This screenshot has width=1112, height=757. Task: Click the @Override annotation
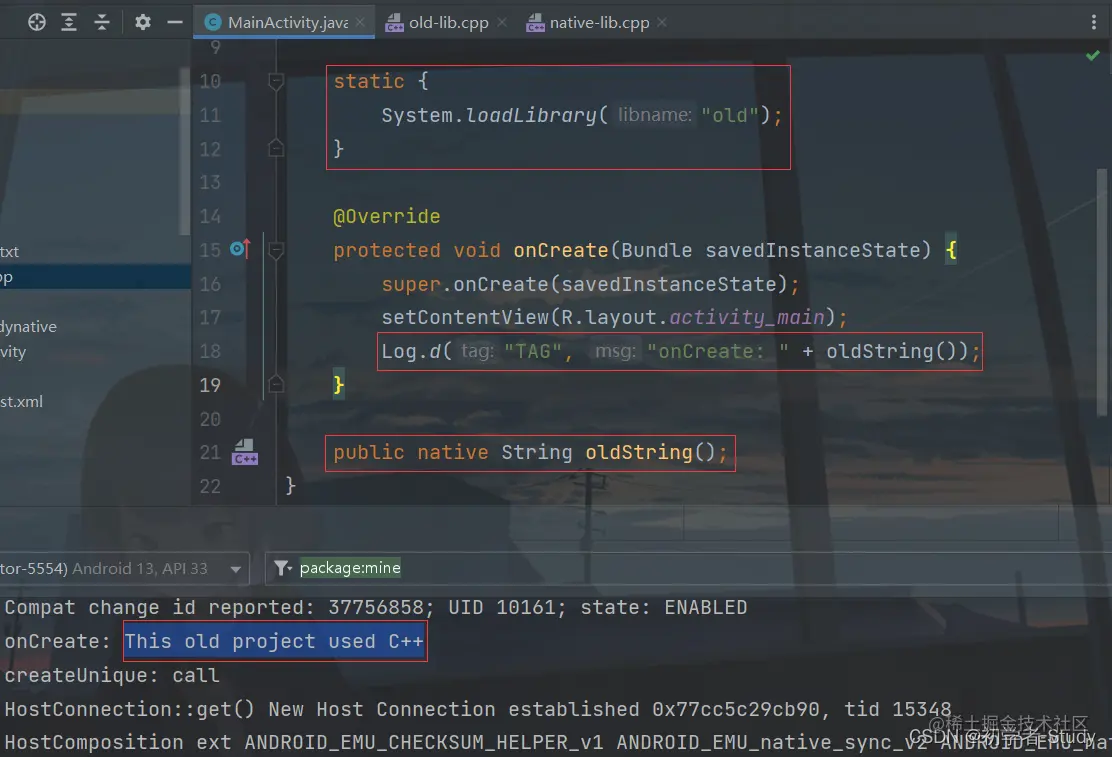pos(387,216)
